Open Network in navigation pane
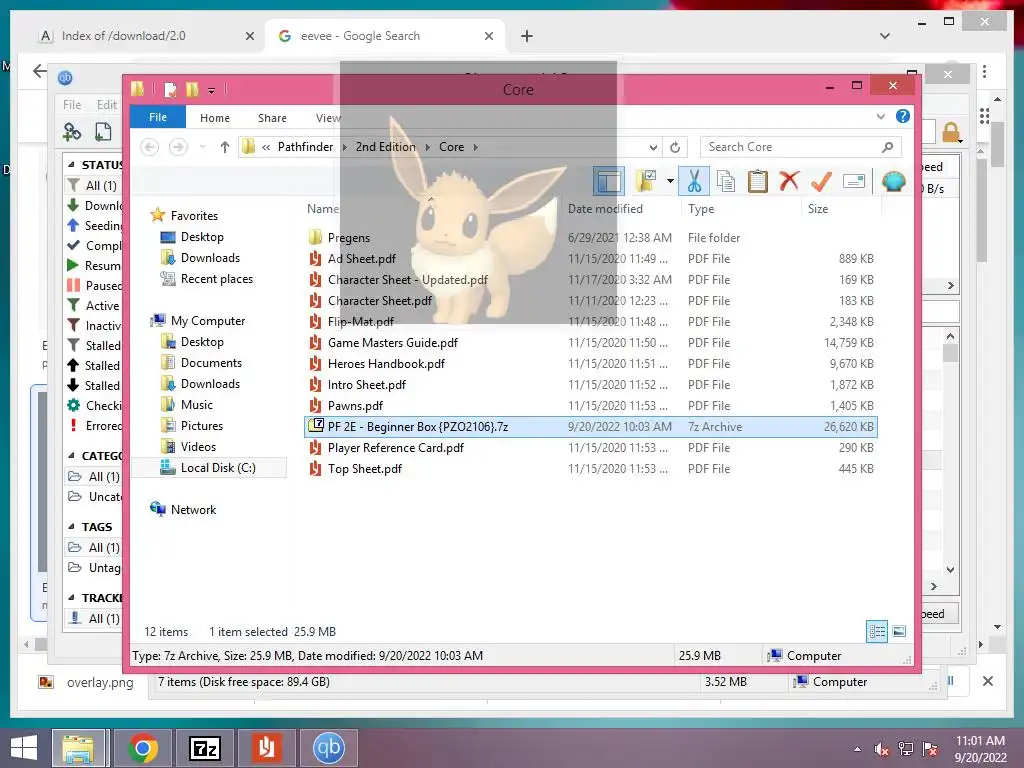The width and height of the screenshot is (1024, 768). 193,509
